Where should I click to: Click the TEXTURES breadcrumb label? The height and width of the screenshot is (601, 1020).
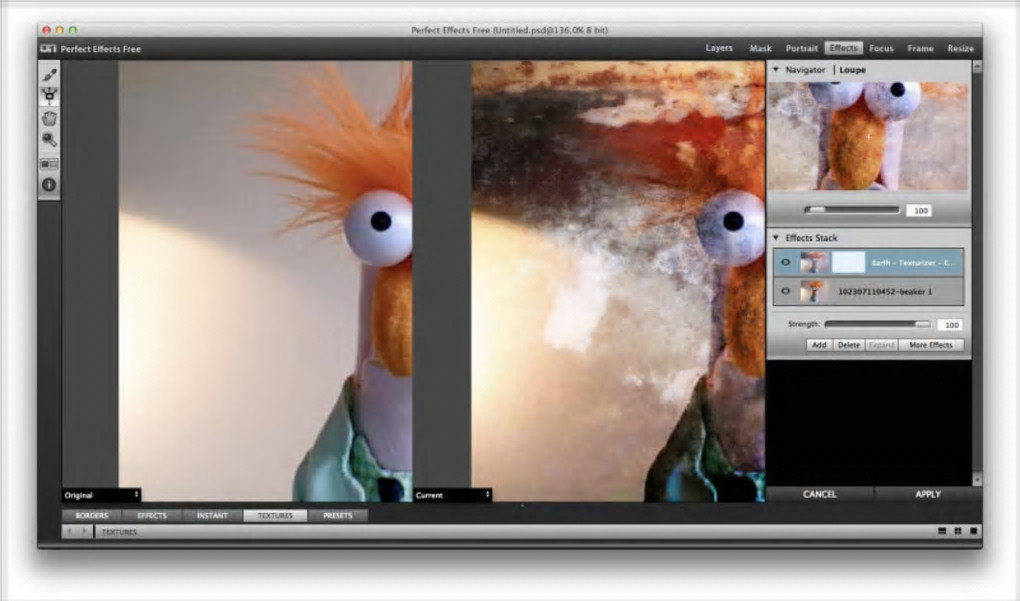pyautogui.click(x=119, y=532)
